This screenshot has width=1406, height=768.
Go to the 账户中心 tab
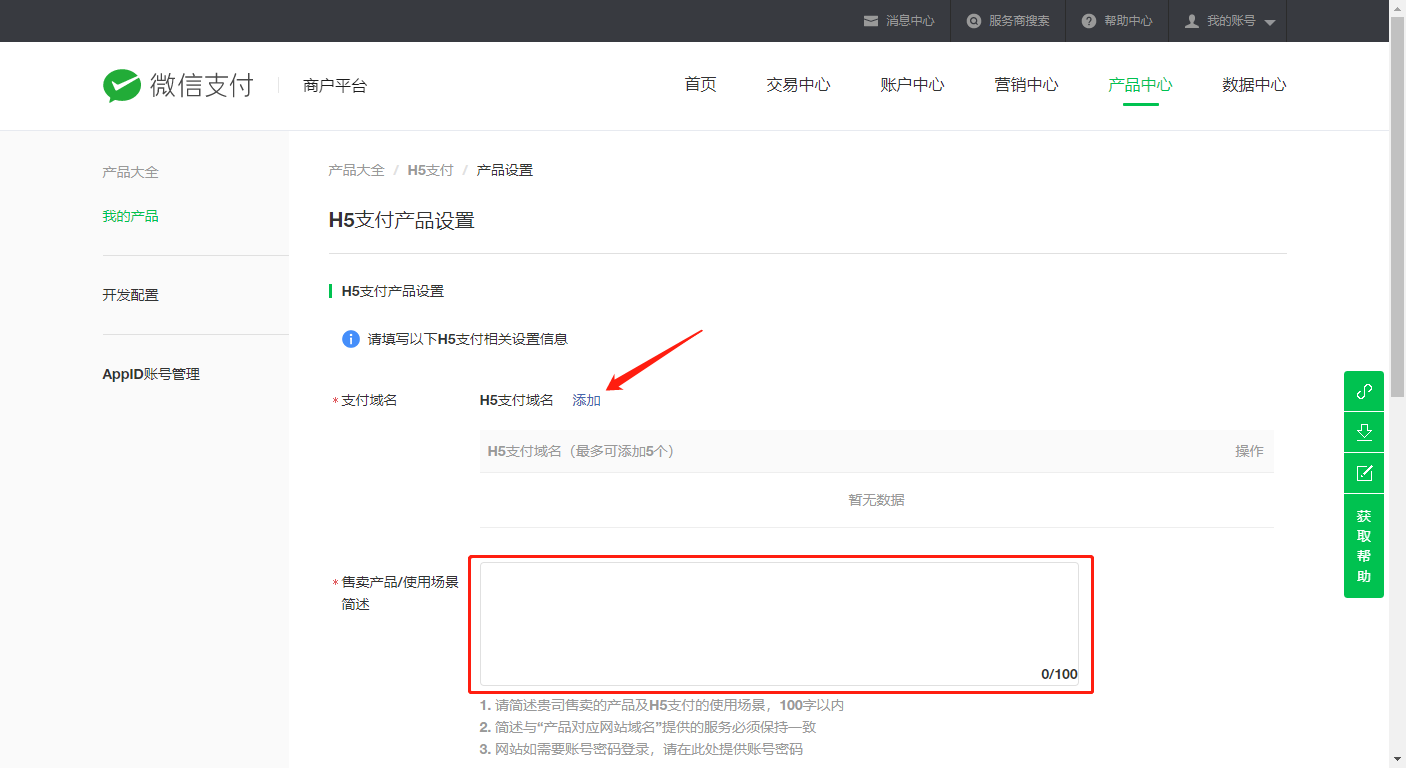pyautogui.click(x=912, y=85)
